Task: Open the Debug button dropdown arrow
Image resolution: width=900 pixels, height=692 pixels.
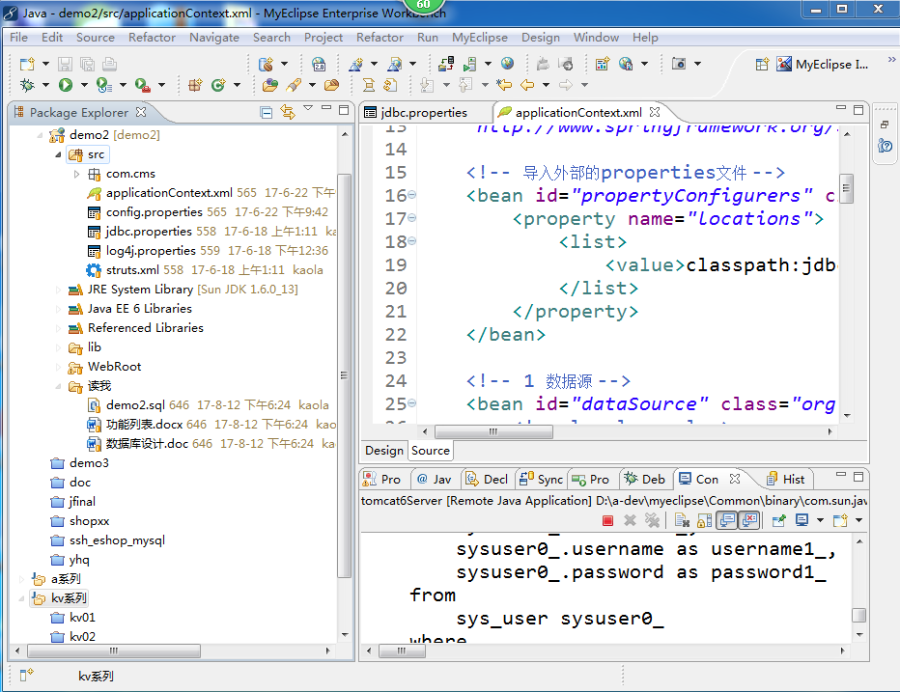Action: pos(45,85)
